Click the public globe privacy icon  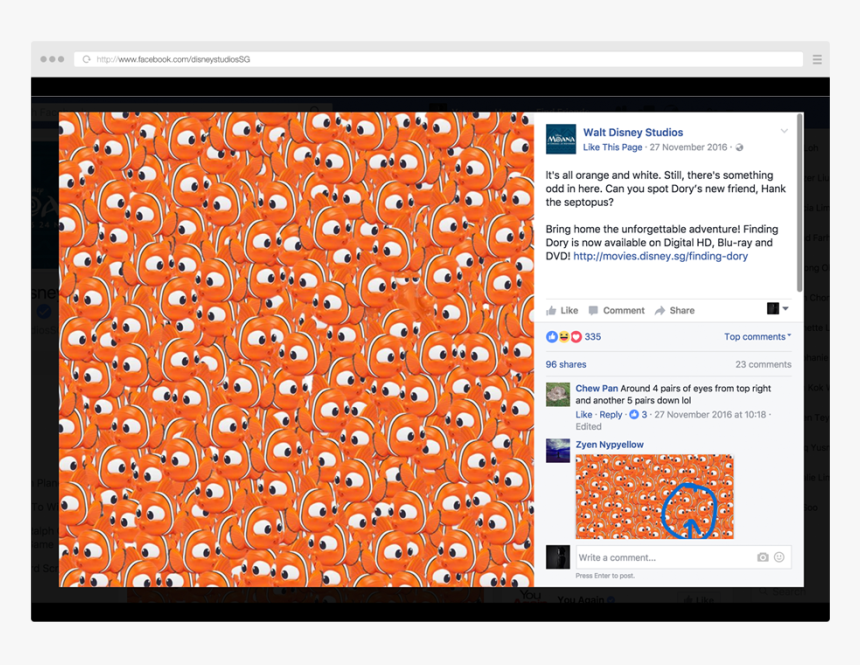[x=739, y=148]
